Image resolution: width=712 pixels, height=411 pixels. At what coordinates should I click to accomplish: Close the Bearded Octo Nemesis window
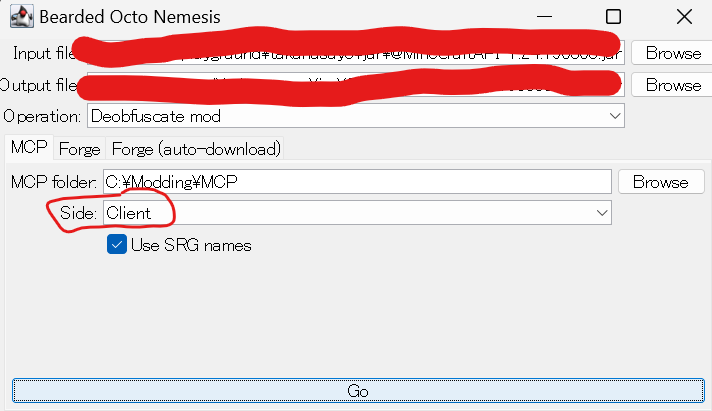683,17
